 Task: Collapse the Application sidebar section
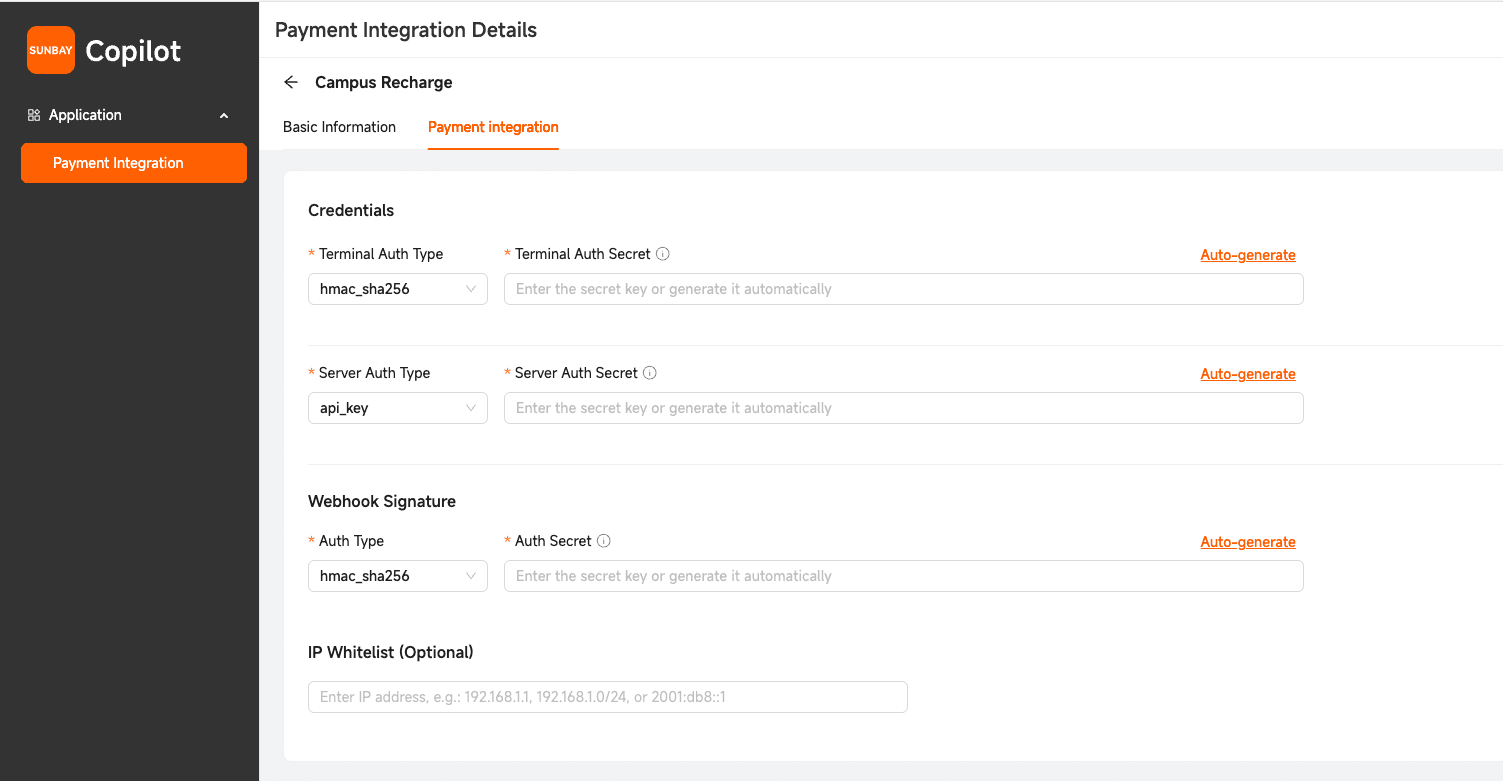coord(224,114)
